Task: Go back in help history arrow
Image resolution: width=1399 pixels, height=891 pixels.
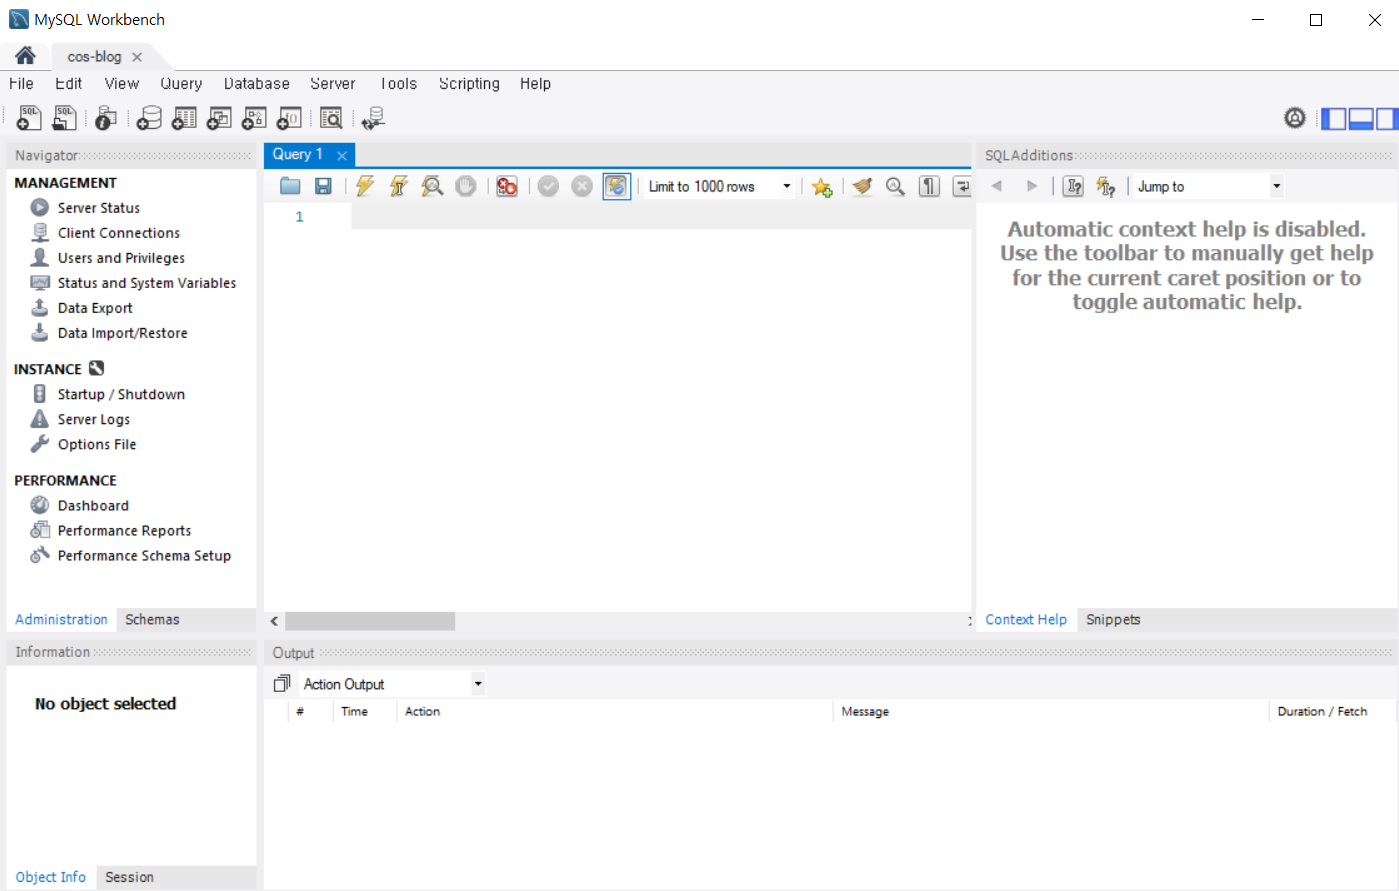Action: coord(996,186)
